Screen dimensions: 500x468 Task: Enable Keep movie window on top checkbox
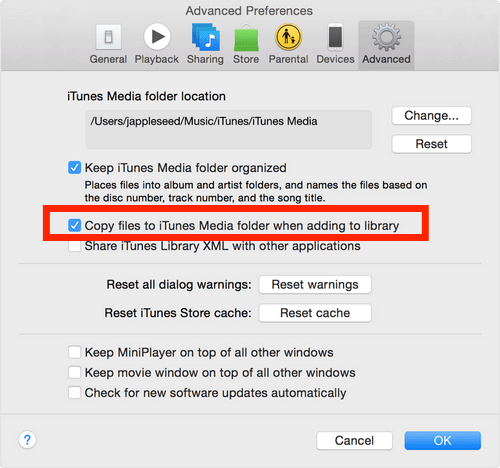74,372
